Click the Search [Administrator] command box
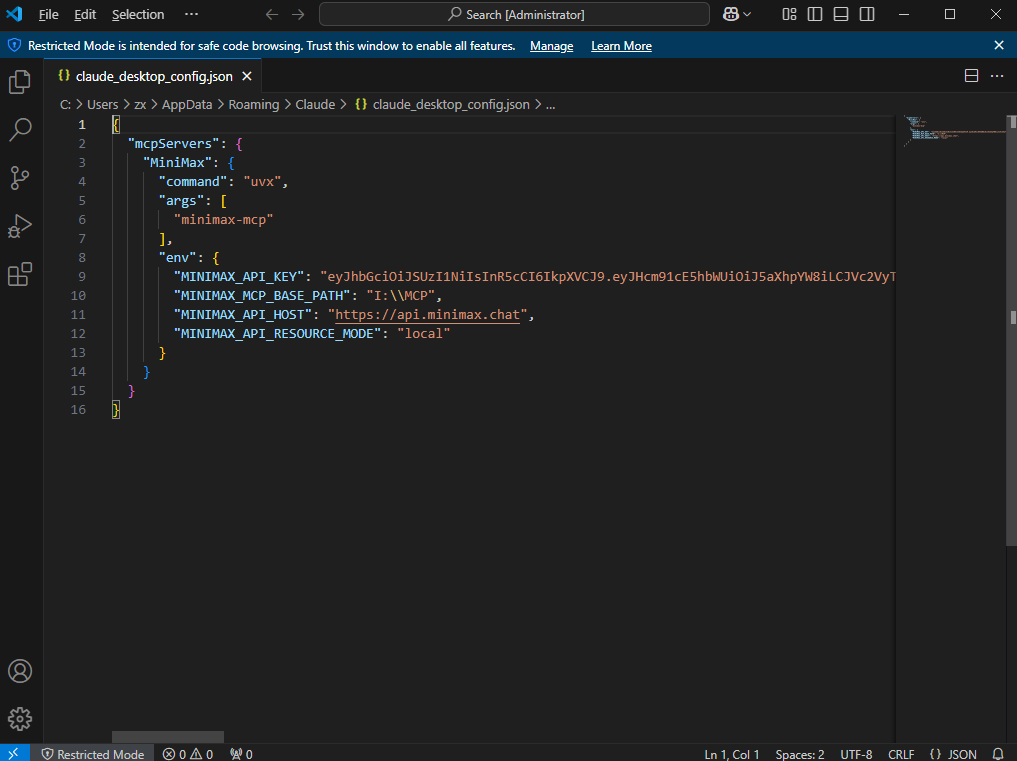The image size is (1017, 761). click(514, 14)
